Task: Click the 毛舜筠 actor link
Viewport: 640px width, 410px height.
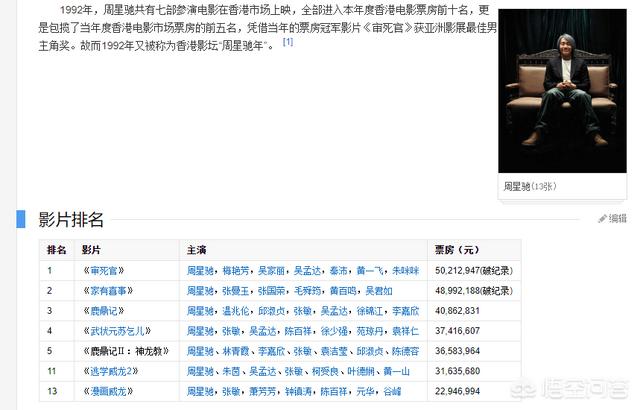Action: point(307,291)
